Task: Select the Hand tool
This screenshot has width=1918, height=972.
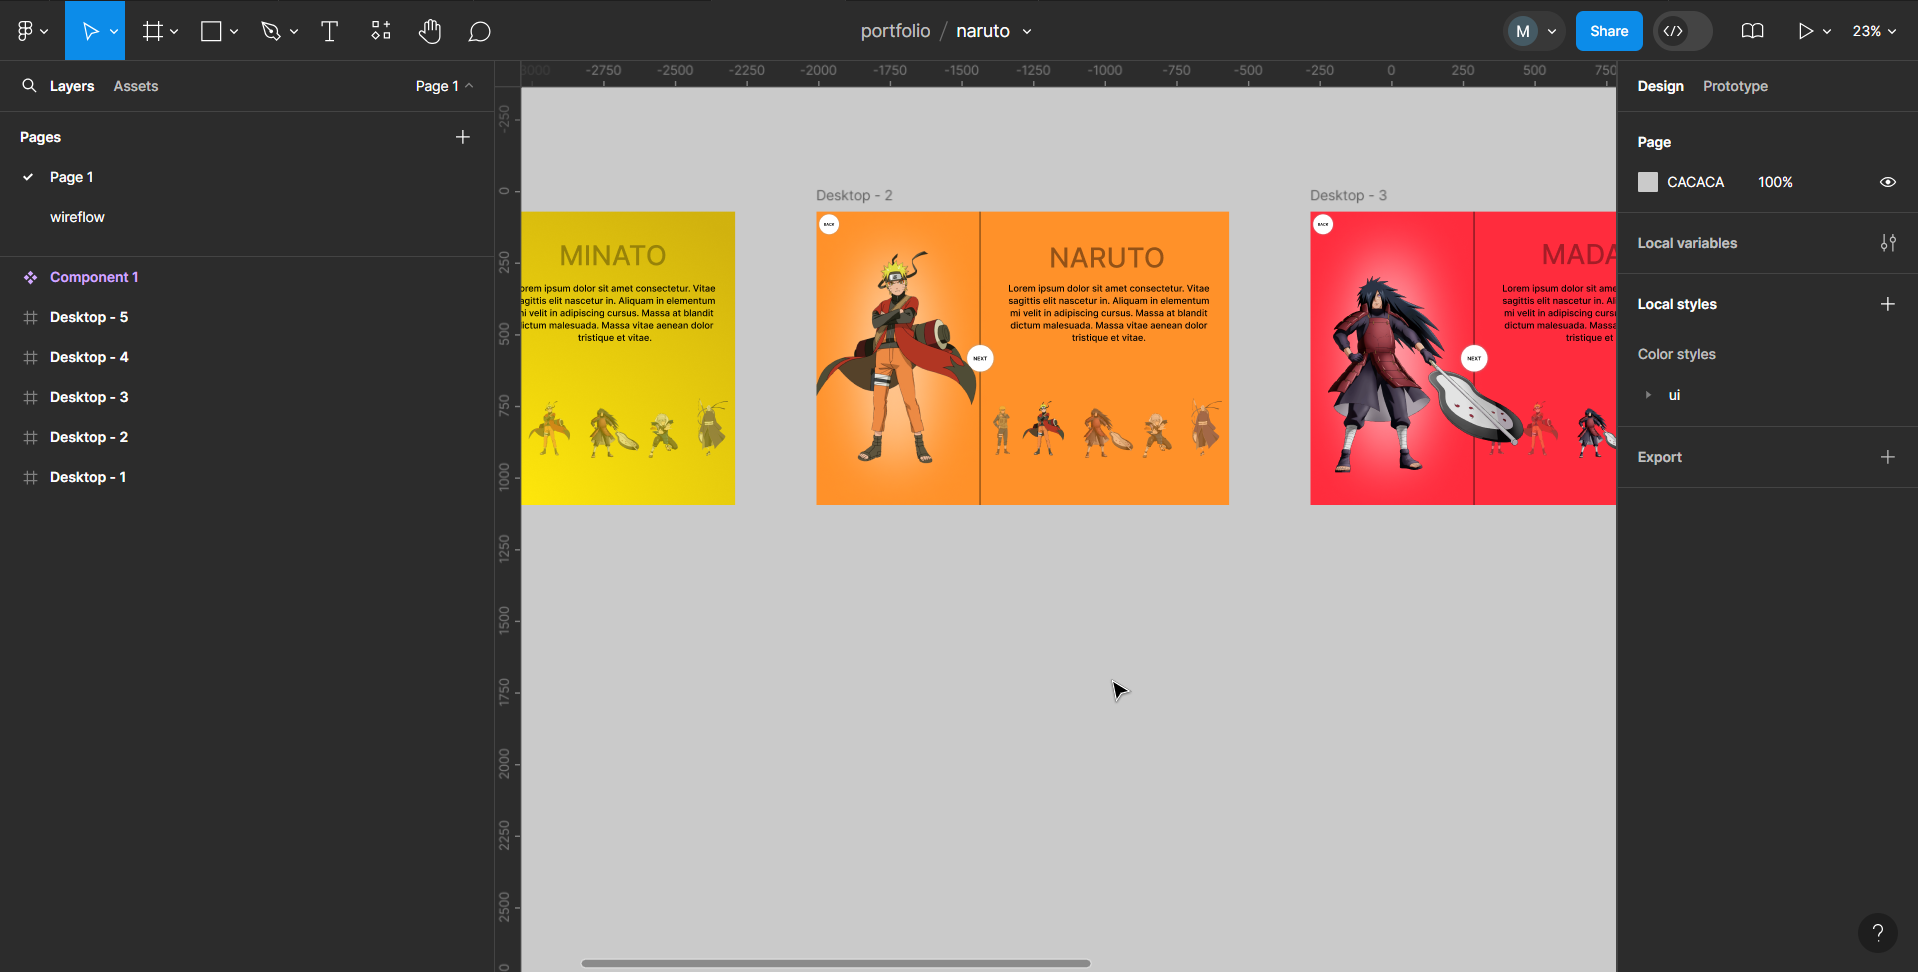Action: (430, 31)
